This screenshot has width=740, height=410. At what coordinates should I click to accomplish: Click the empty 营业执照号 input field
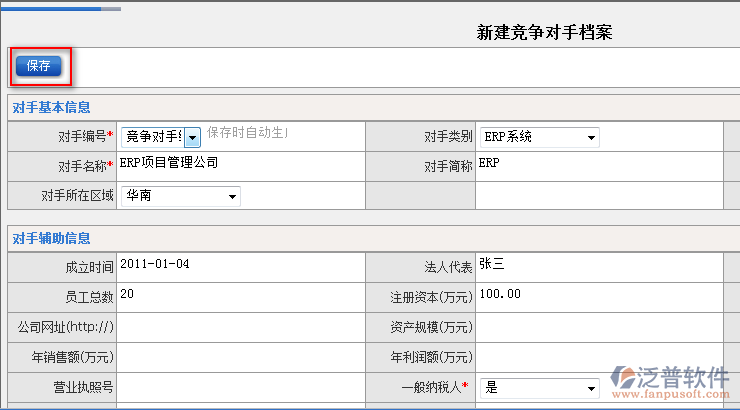tap(240, 386)
